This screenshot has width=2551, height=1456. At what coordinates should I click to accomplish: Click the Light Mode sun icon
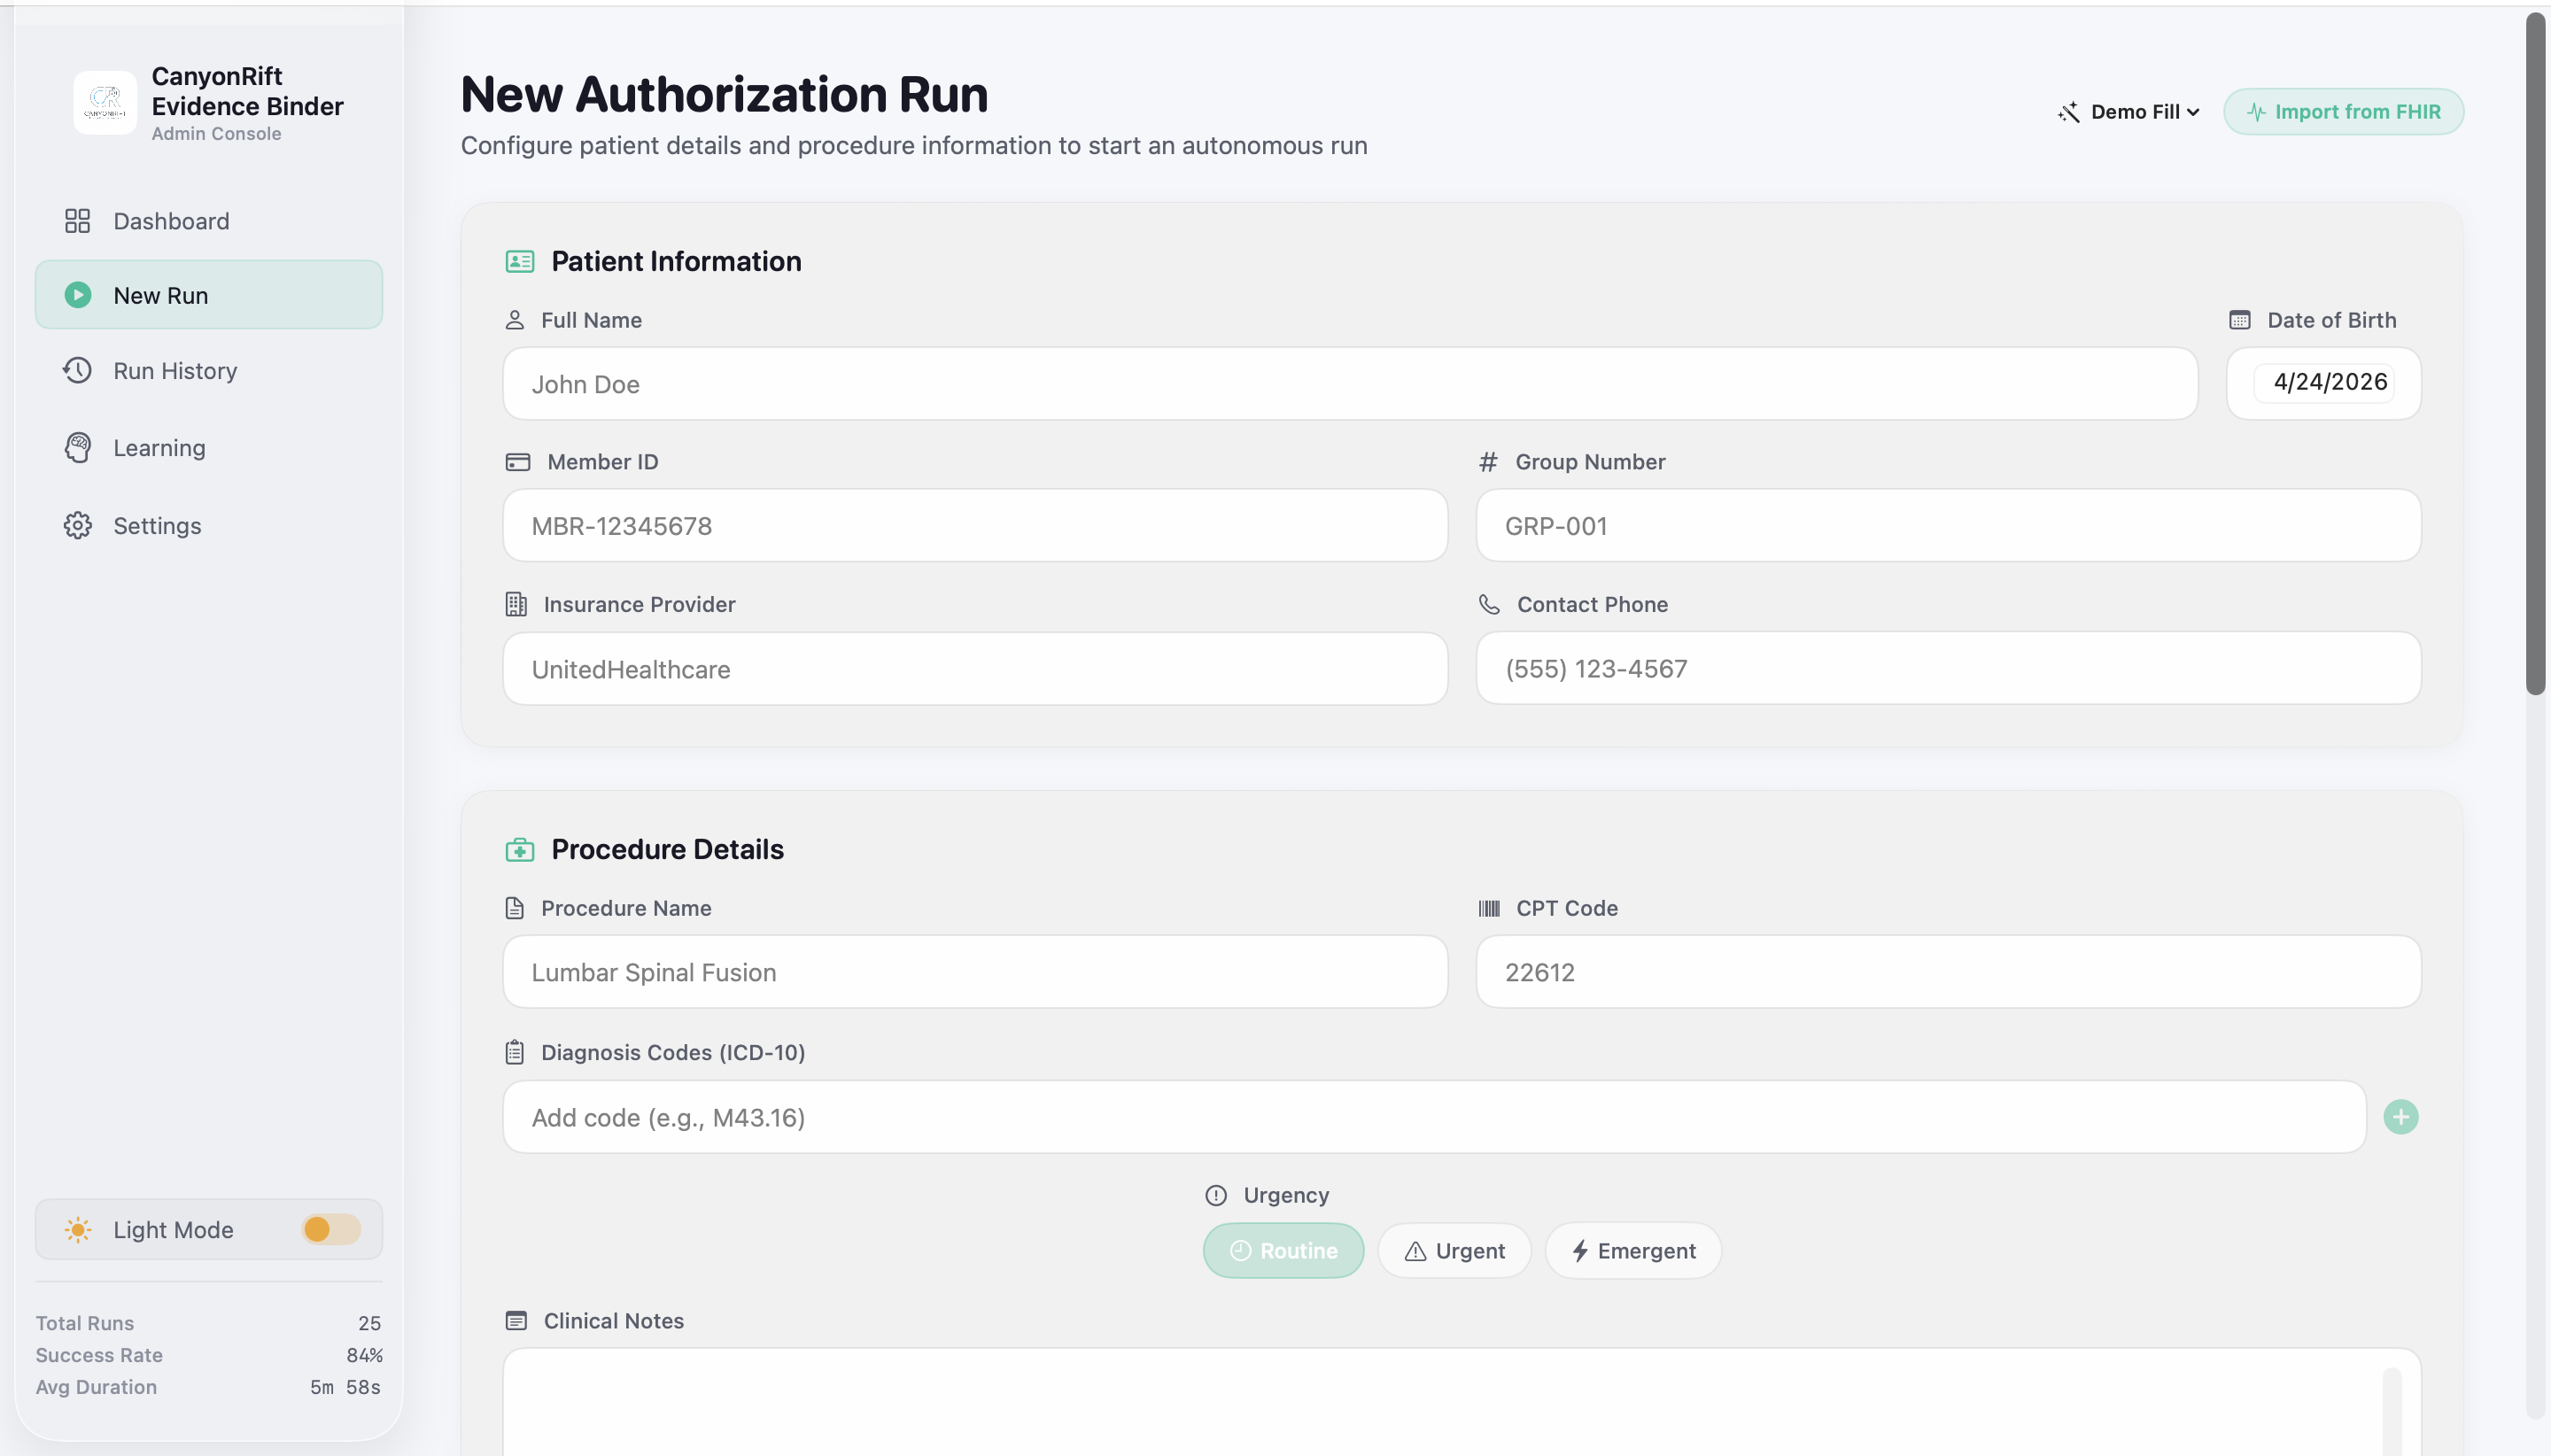[x=77, y=1229]
